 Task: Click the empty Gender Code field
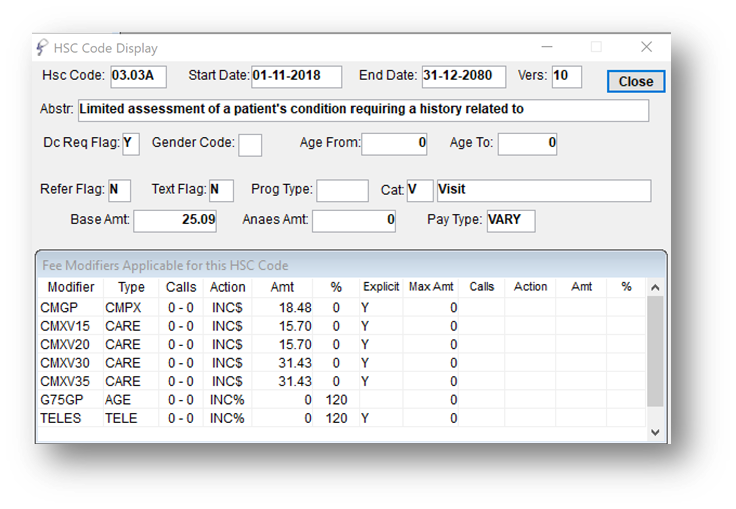click(250, 145)
